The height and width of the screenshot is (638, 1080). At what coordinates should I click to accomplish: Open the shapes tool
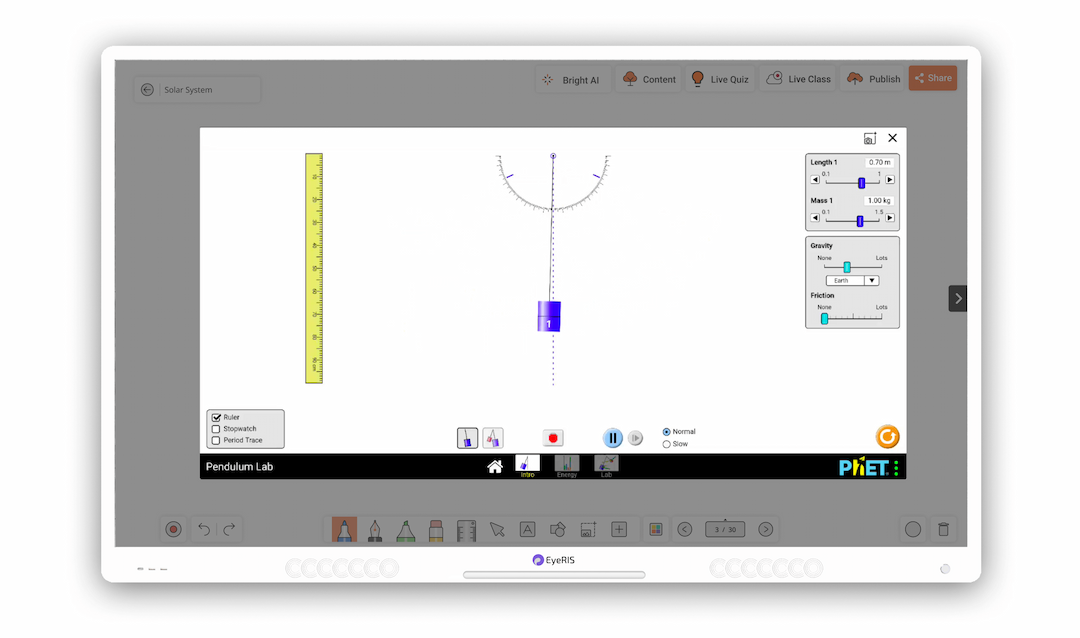pyautogui.click(x=557, y=529)
